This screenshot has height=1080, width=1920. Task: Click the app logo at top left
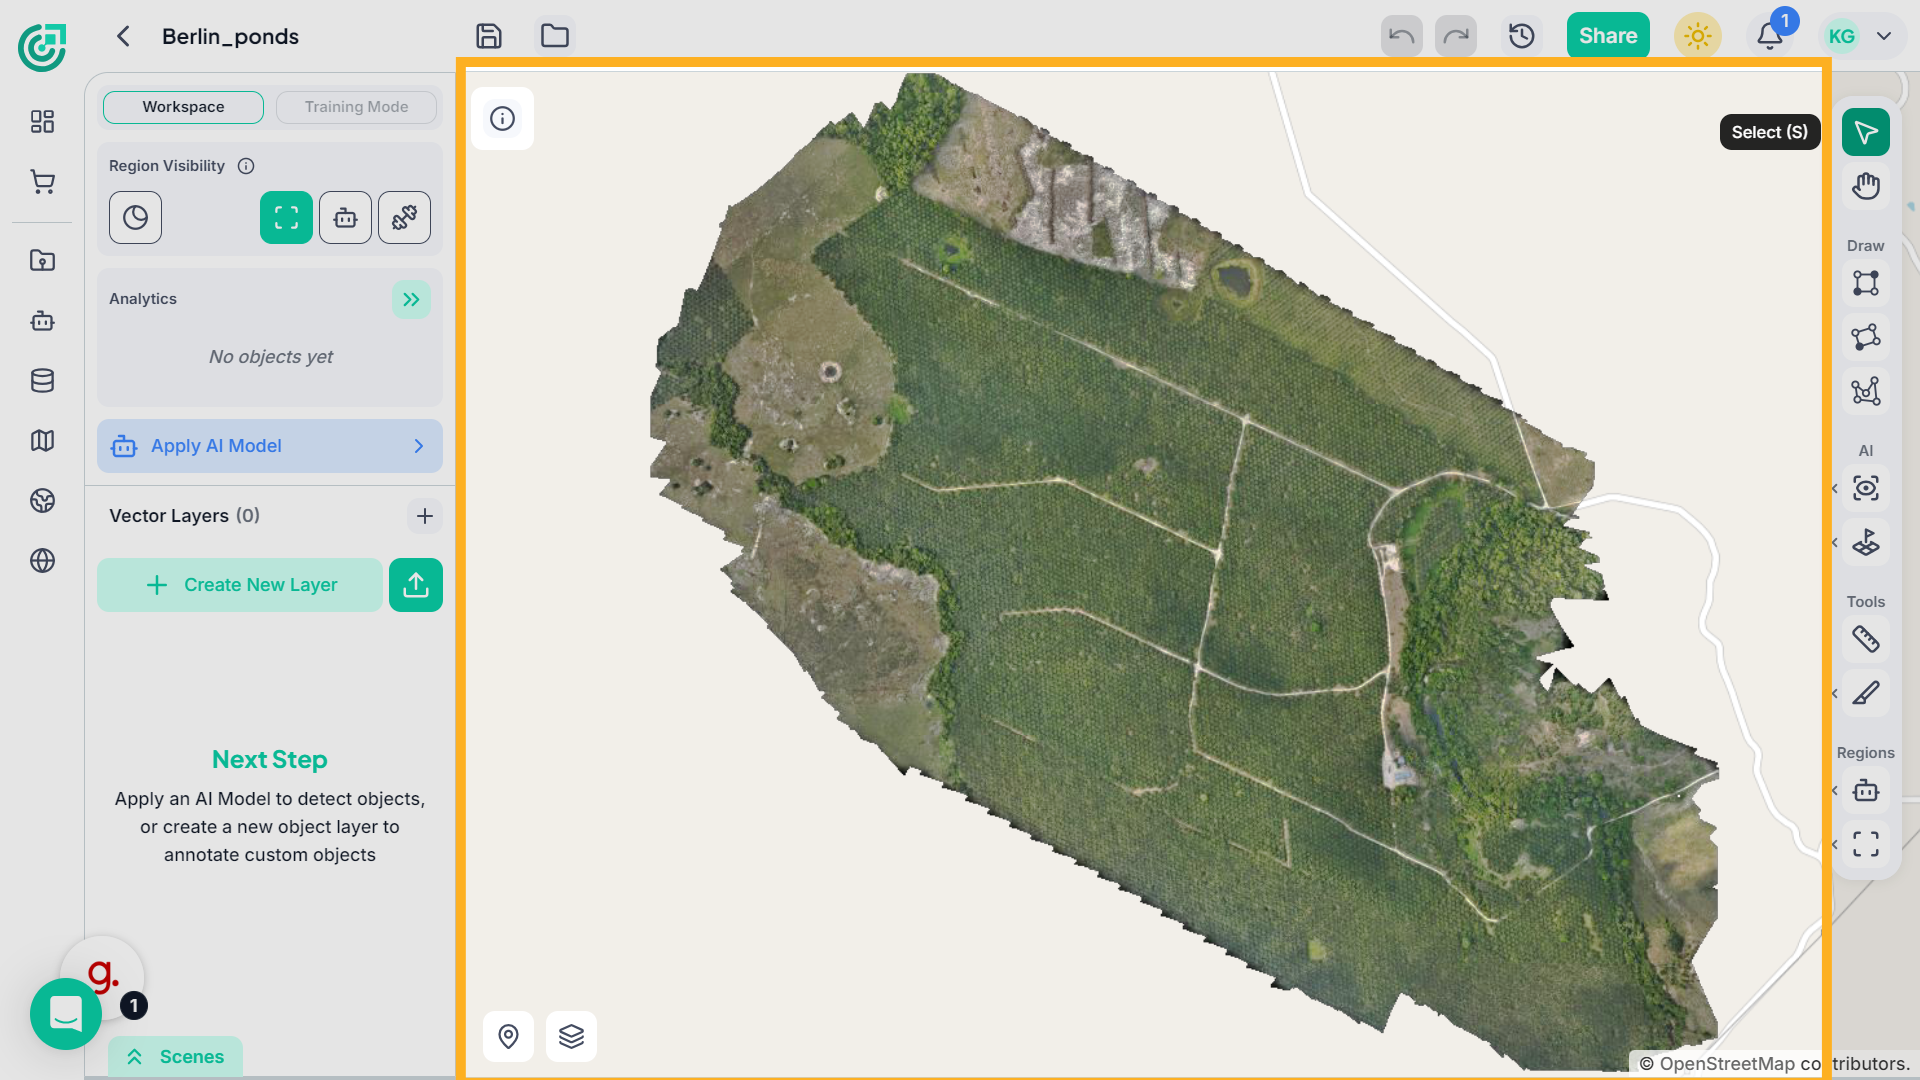(42, 47)
